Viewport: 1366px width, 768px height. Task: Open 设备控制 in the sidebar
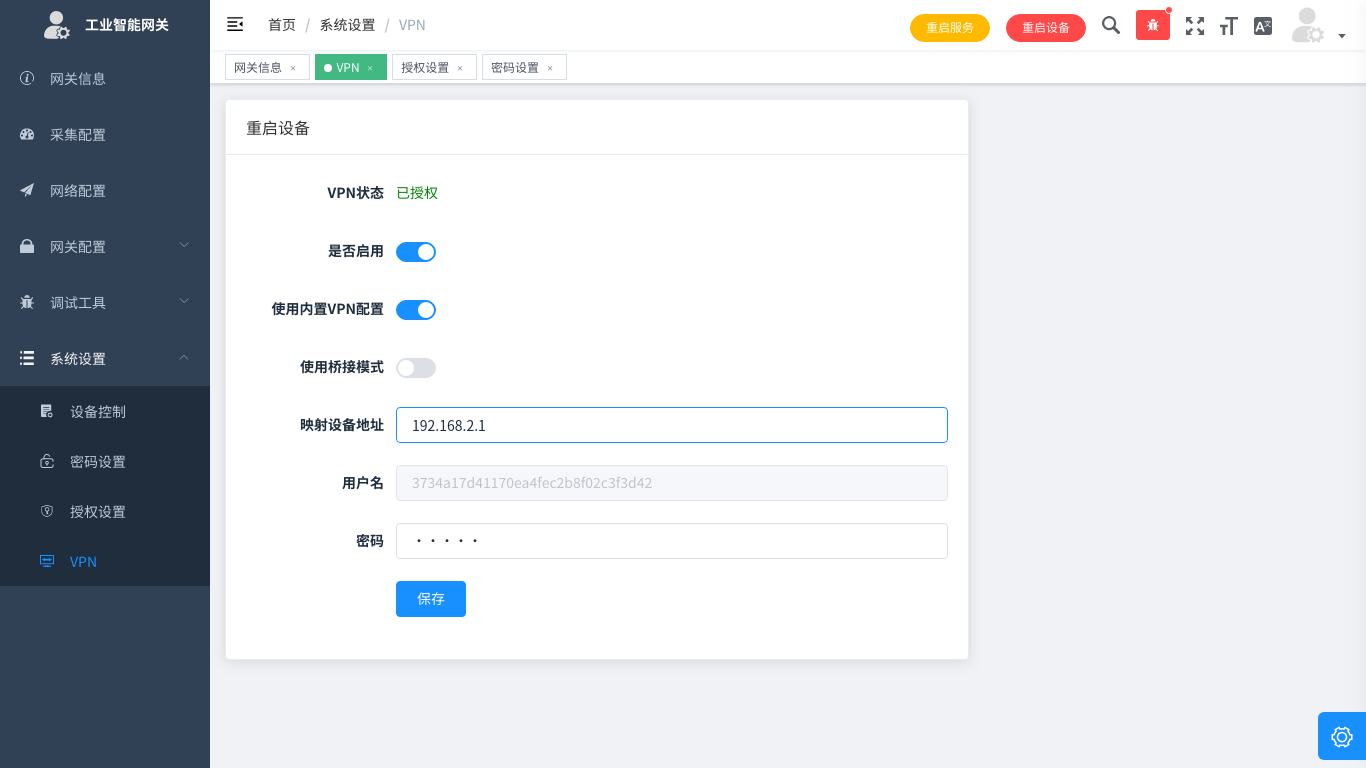tap(98, 412)
